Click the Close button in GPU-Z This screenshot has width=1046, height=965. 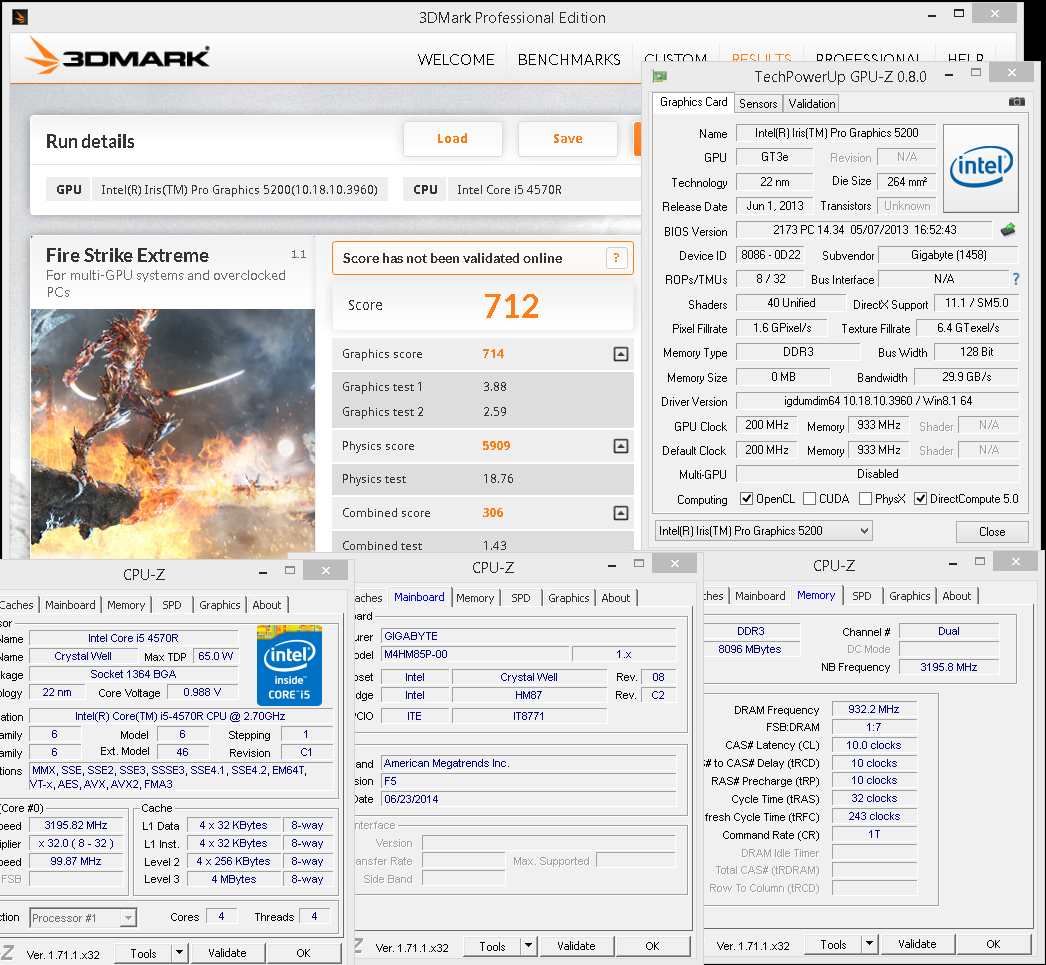tap(992, 532)
